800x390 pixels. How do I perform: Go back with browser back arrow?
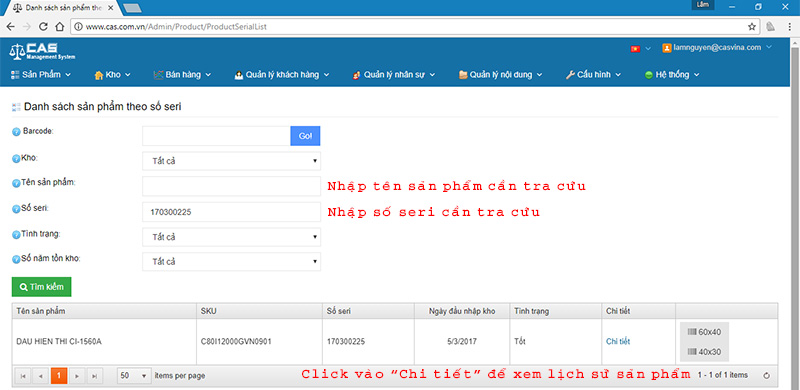tap(10, 27)
